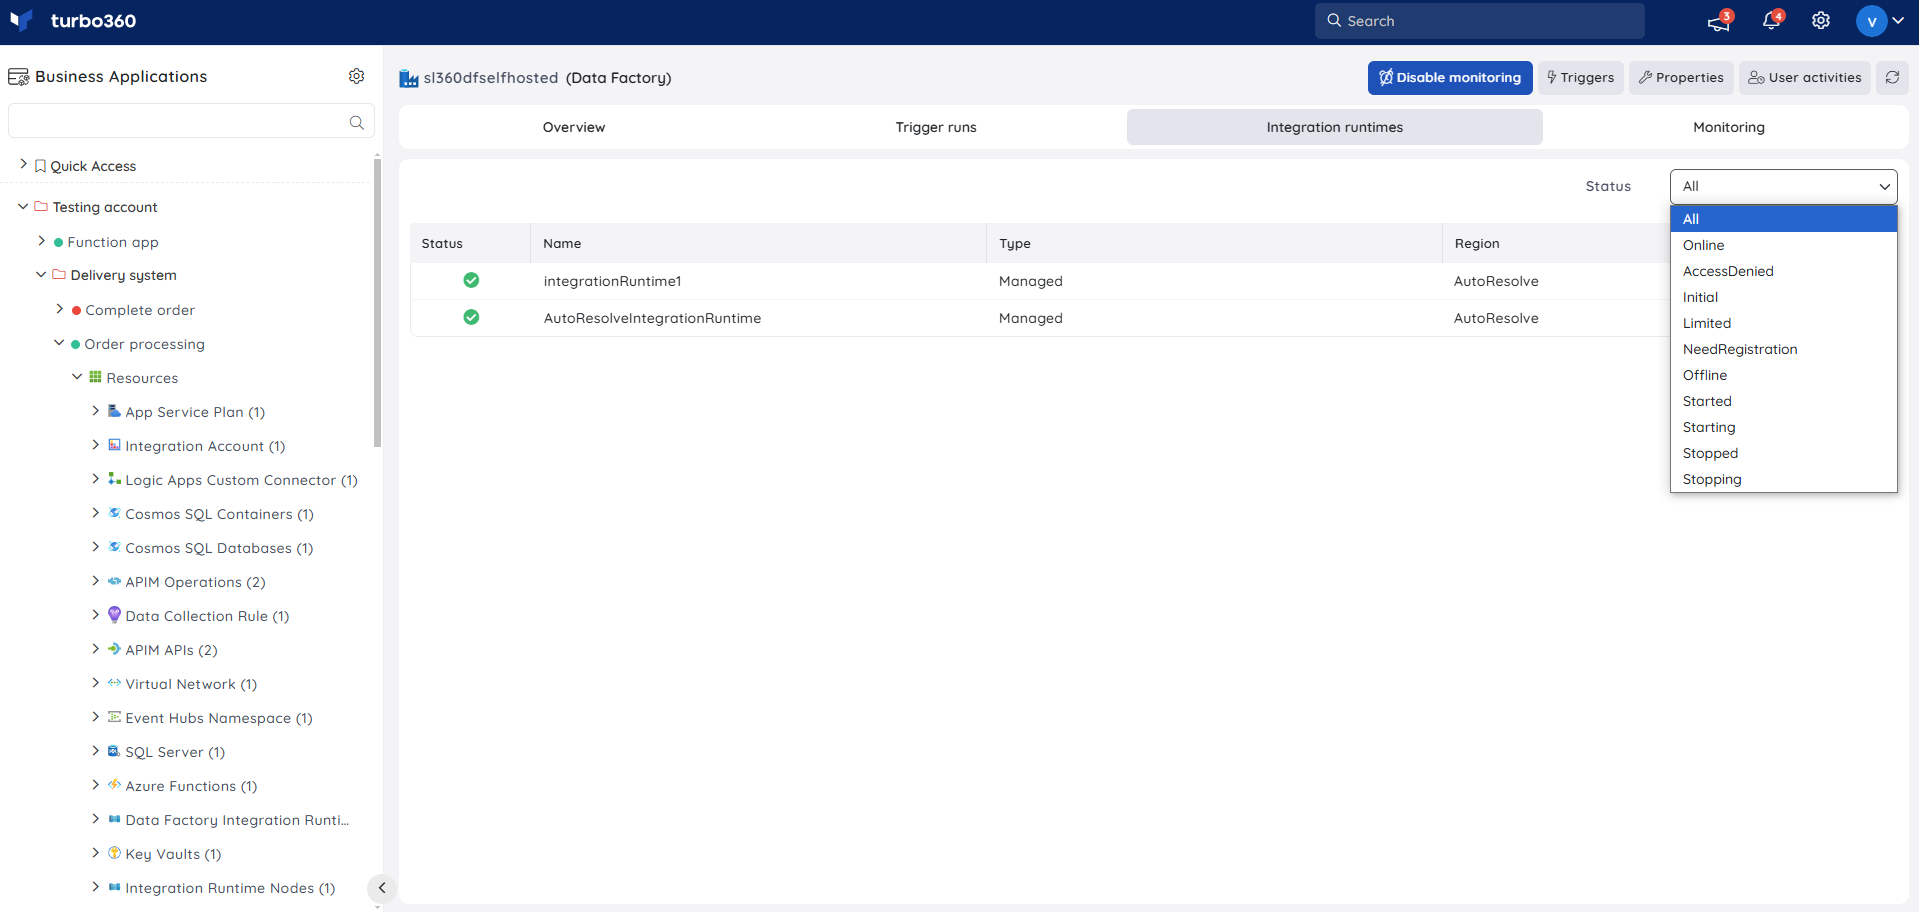The image size is (1919, 912).
Task: Switch to the Overview tab
Action: [574, 127]
